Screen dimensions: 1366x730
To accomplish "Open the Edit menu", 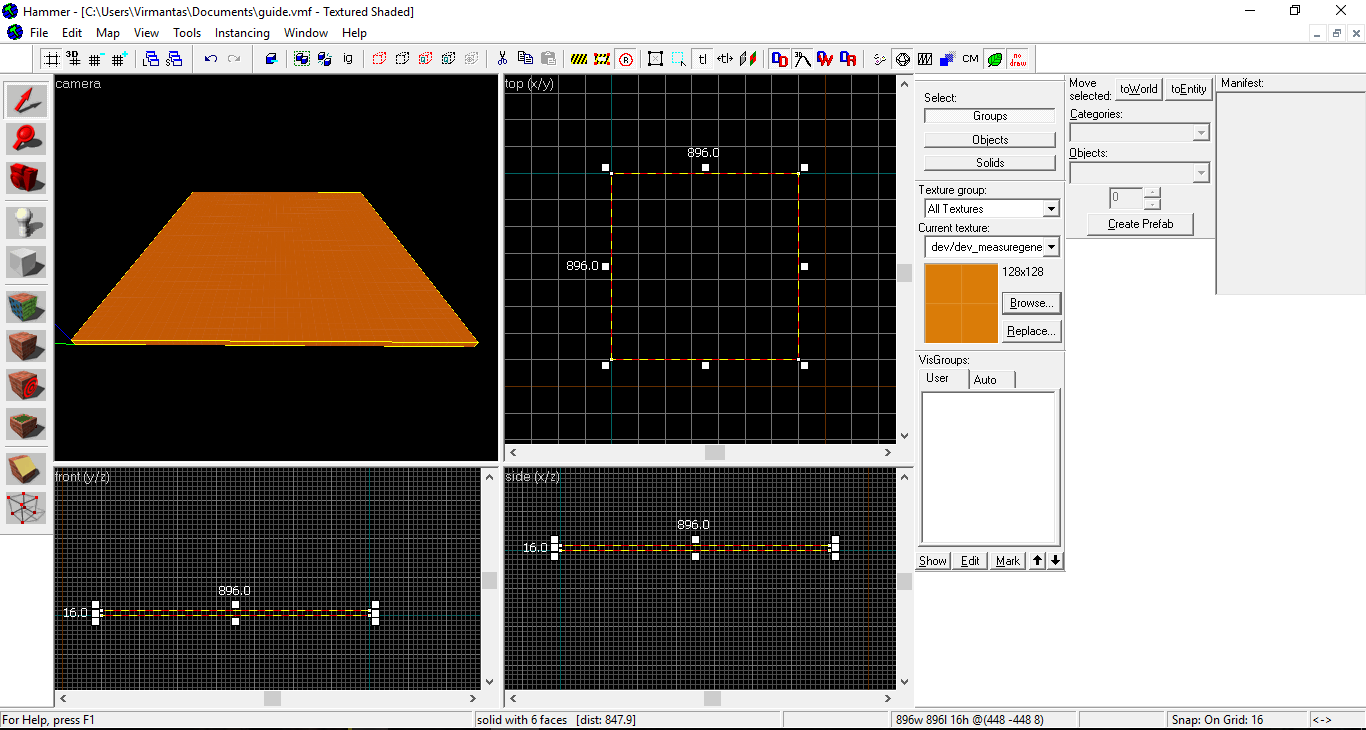I will 72,33.
